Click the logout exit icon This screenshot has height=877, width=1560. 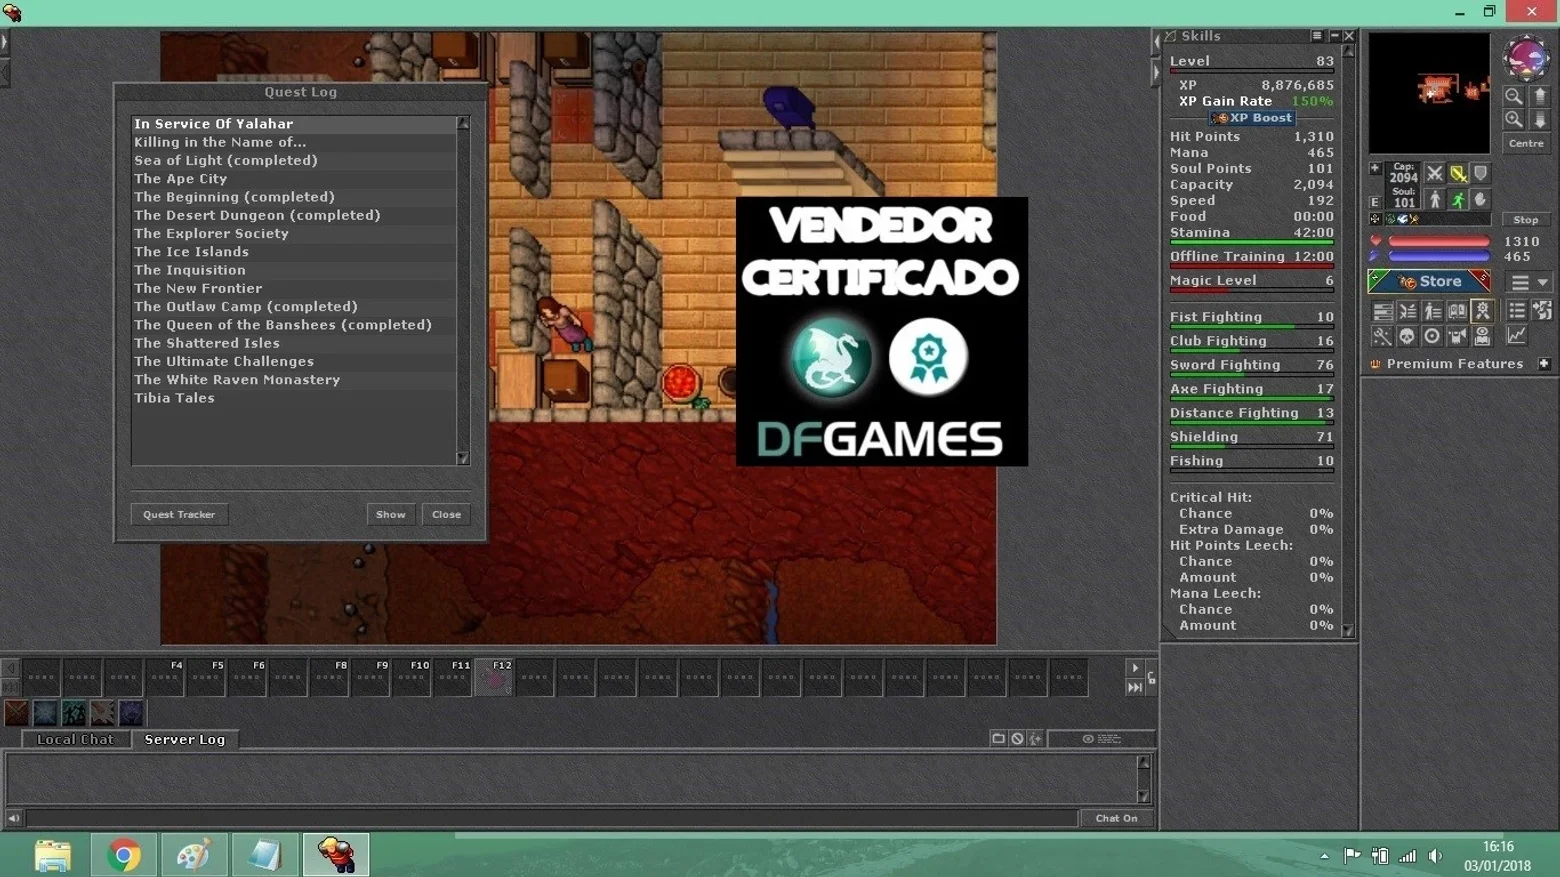click(x=1542, y=311)
